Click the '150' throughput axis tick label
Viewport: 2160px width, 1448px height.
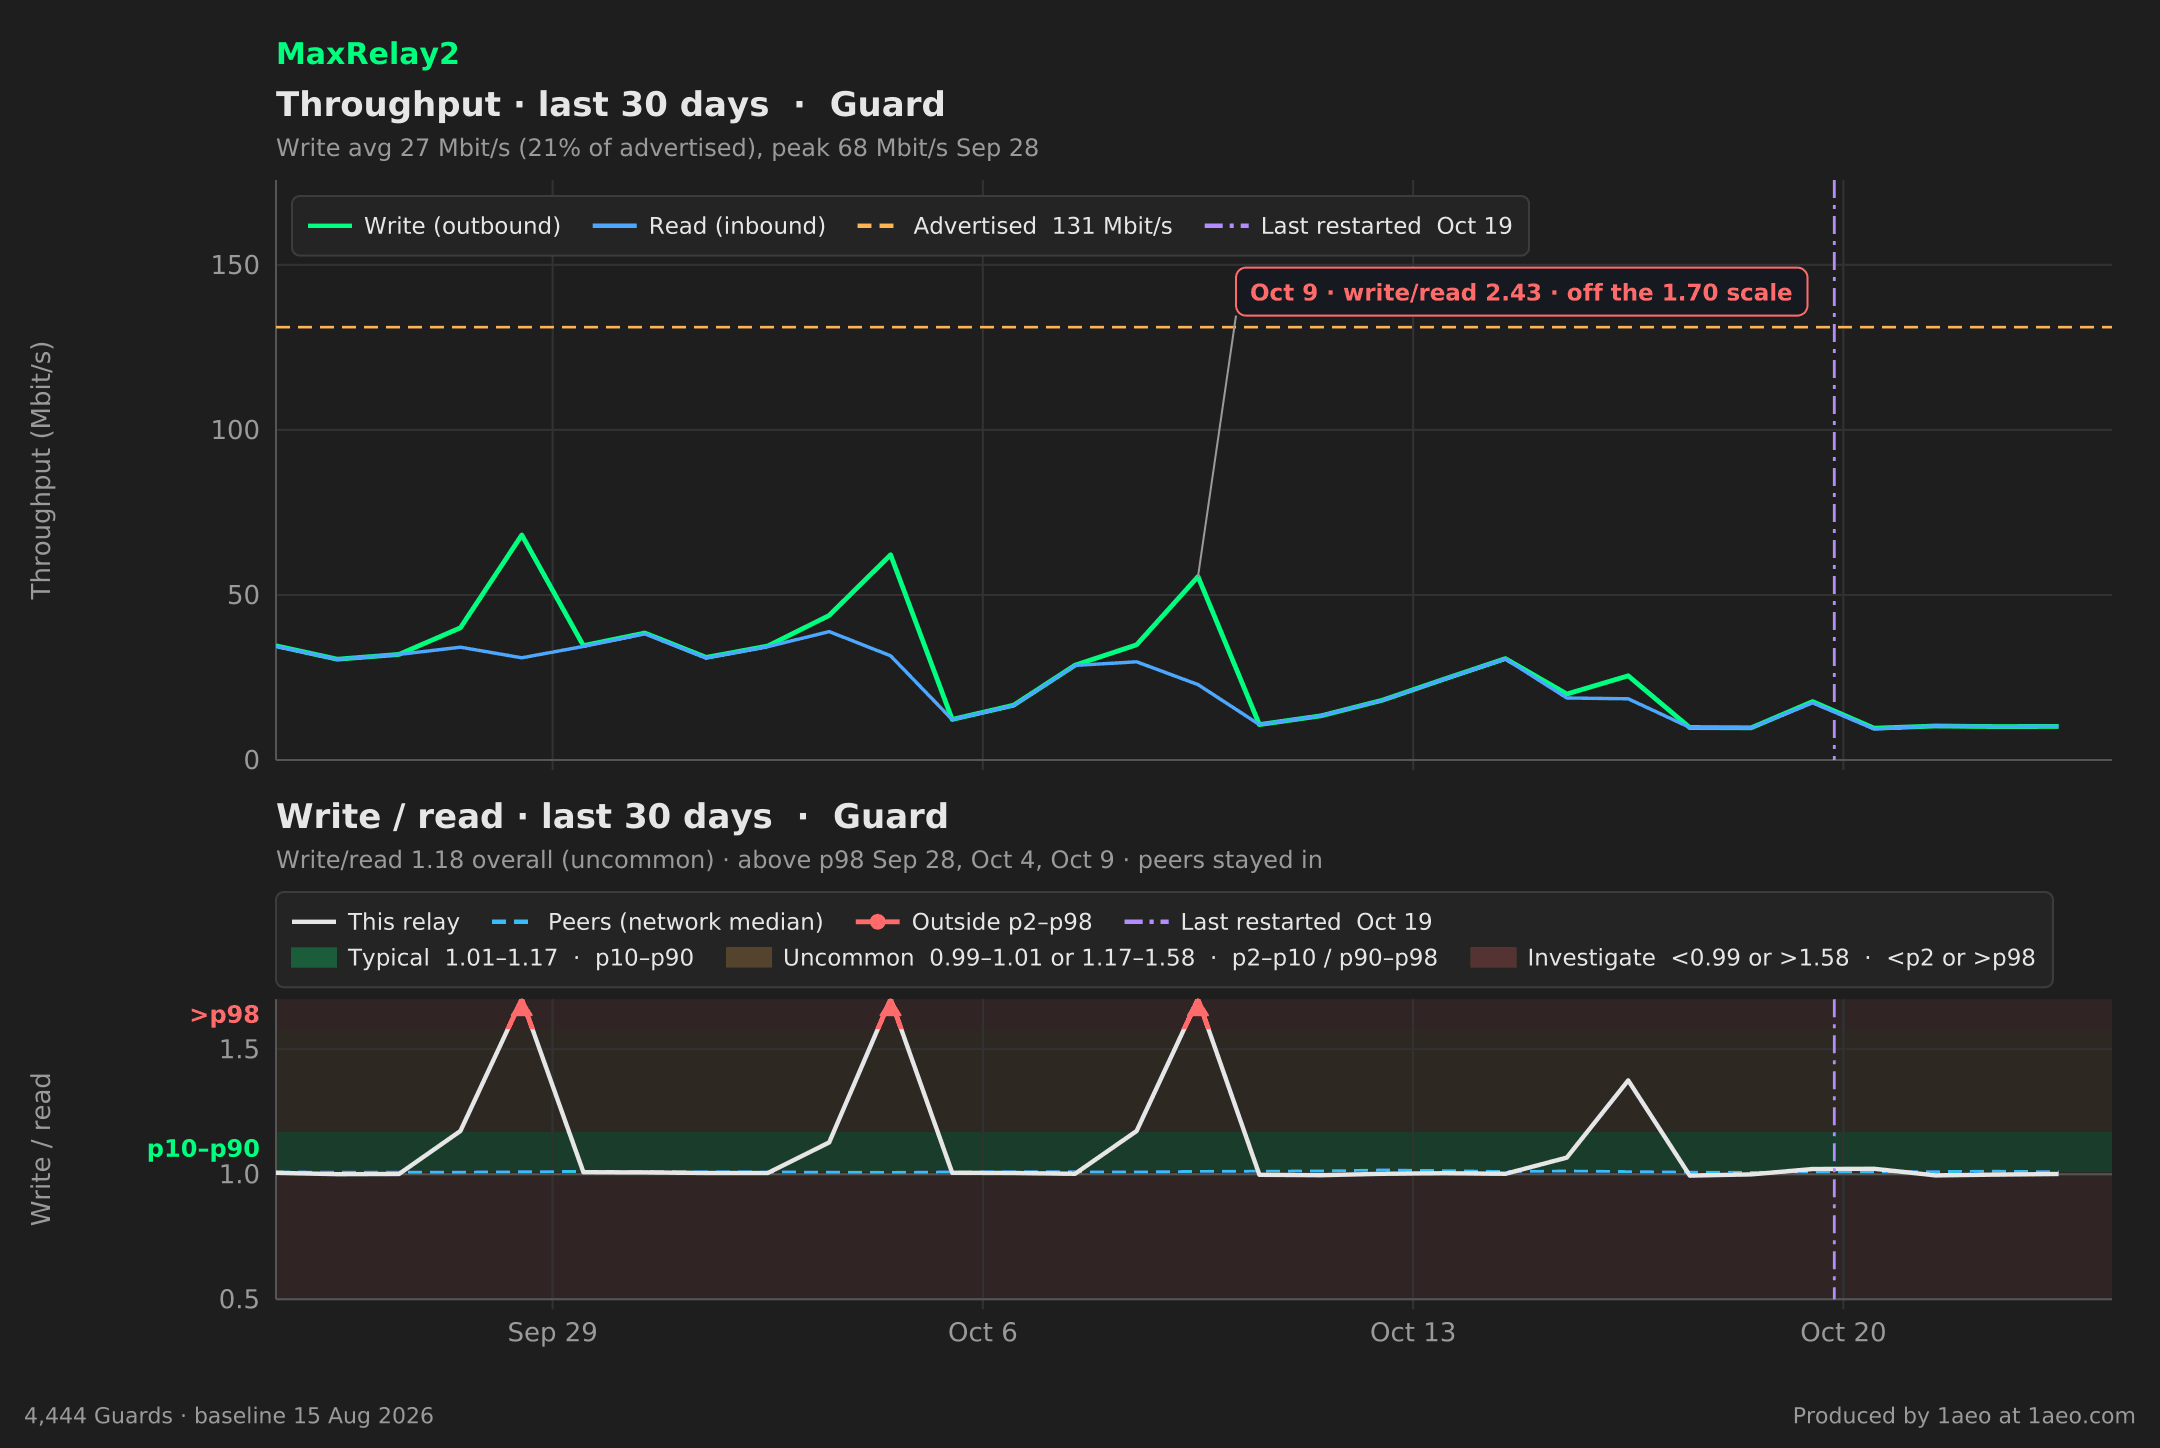[x=235, y=265]
